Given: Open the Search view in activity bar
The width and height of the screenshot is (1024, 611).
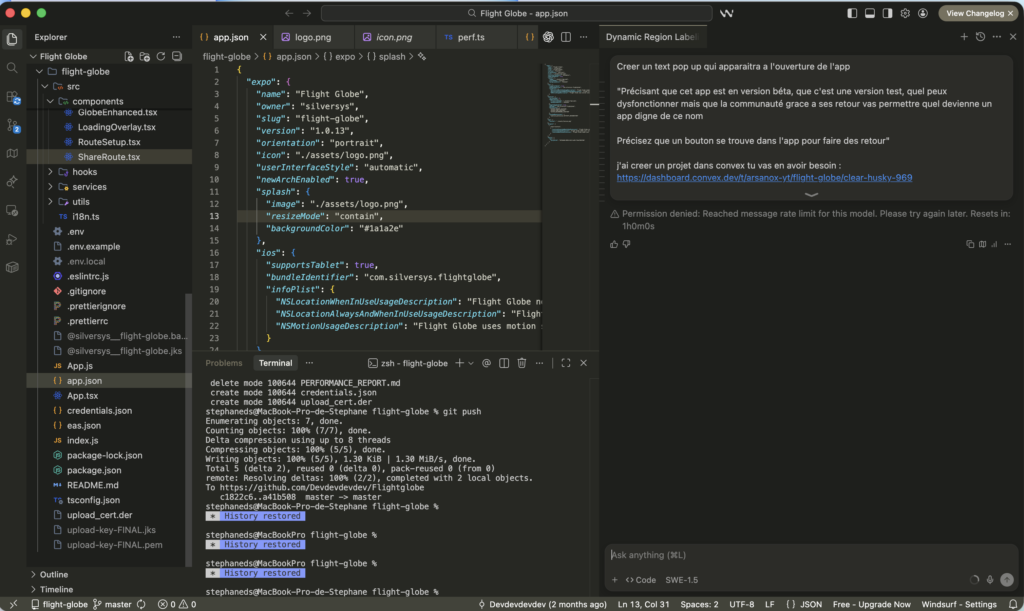Looking at the screenshot, I should click(12, 68).
